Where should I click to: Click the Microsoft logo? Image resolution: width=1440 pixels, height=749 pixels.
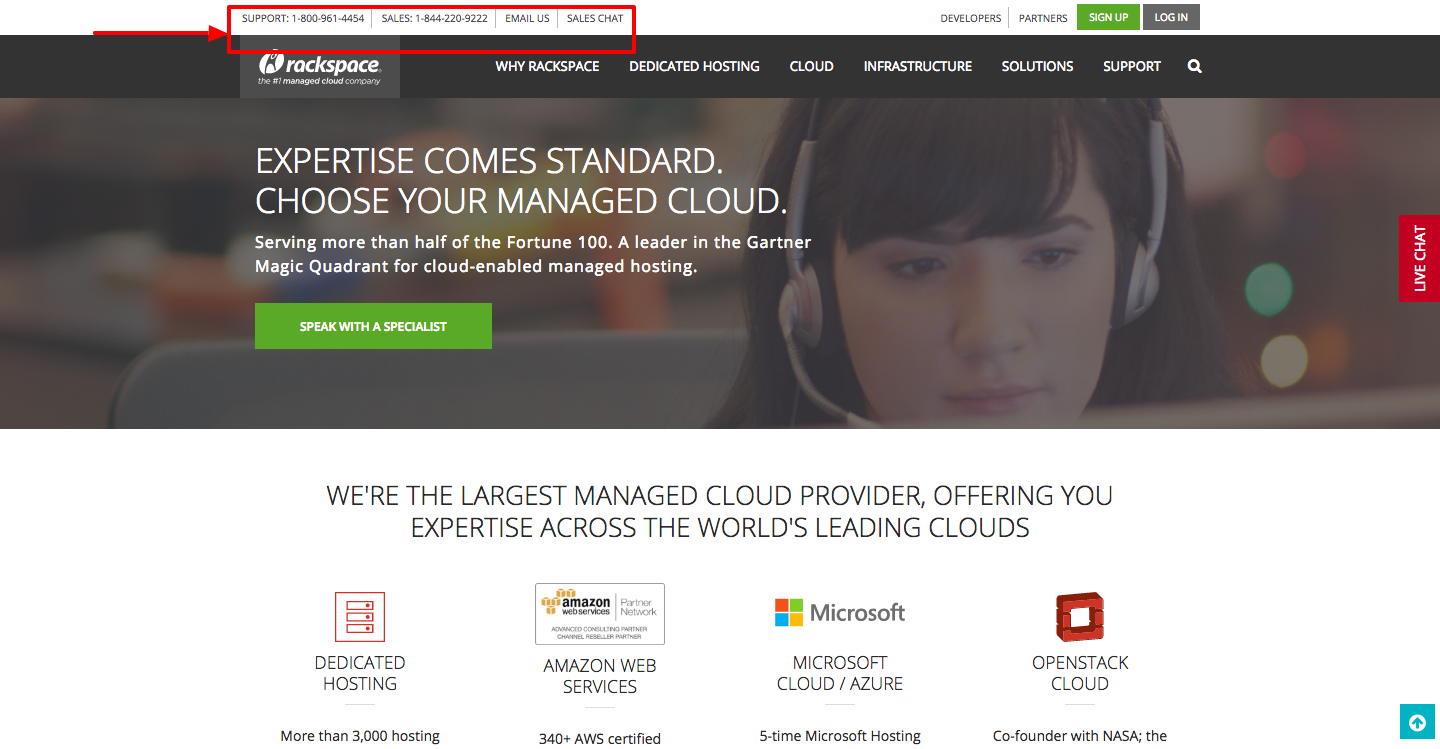[x=840, y=613]
